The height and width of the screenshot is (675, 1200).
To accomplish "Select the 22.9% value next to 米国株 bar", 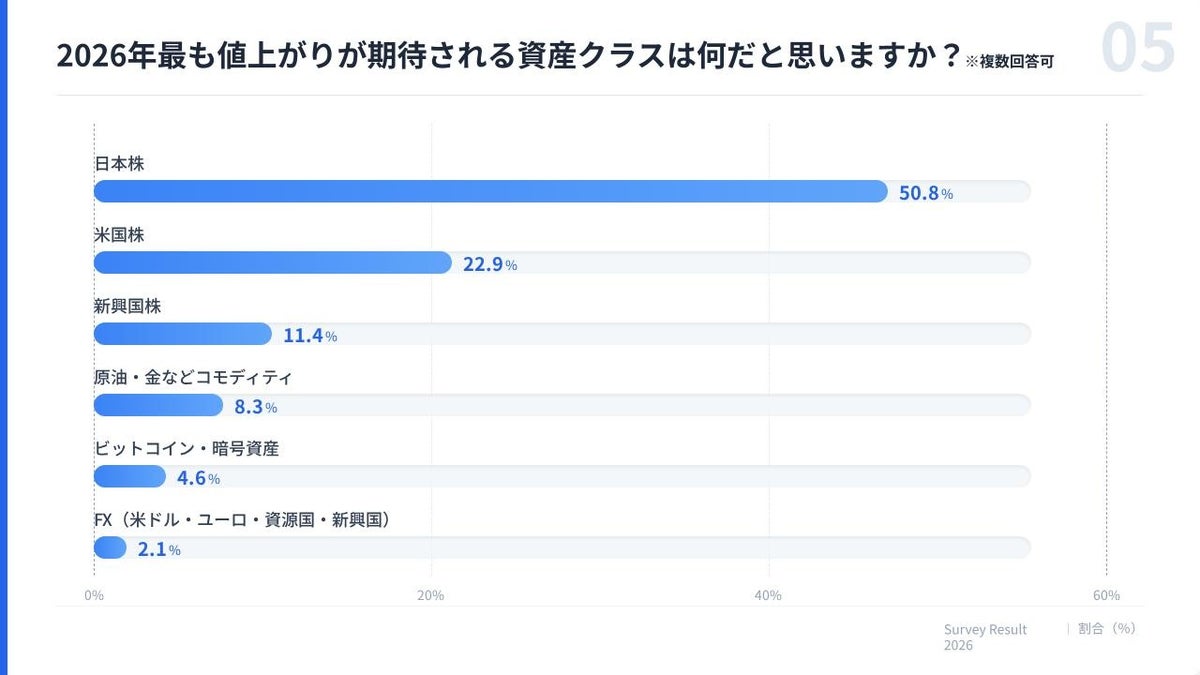I will 489,265.
